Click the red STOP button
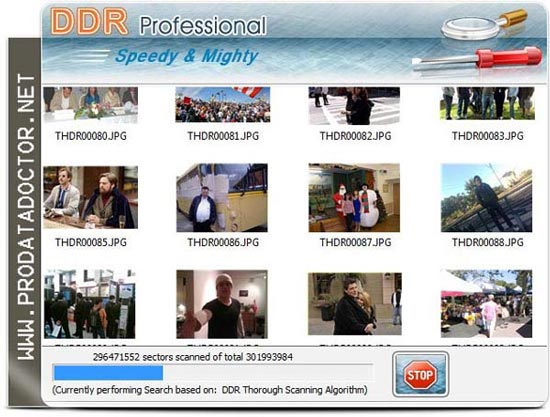Screen dimensions: 550x417 tap(420, 375)
